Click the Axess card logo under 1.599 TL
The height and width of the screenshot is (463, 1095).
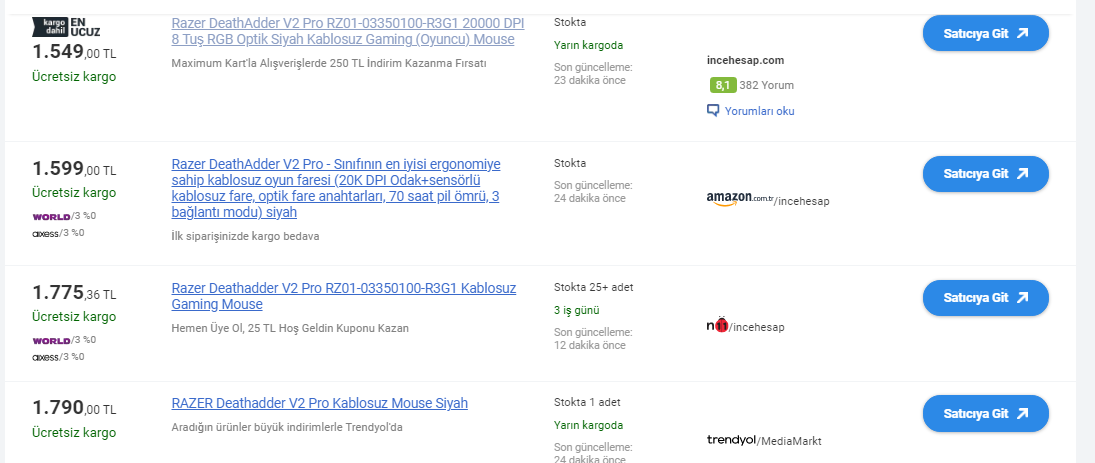pyautogui.click(x=45, y=233)
